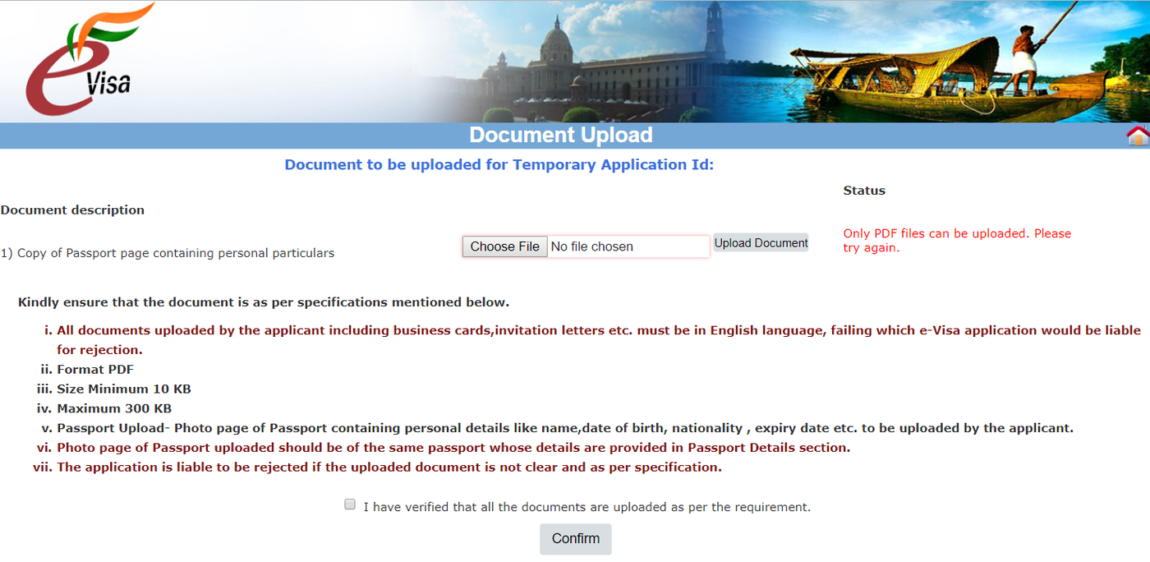Tick the documents verified checkbox
This screenshot has height=562, width=1150.
(x=350, y=505)
